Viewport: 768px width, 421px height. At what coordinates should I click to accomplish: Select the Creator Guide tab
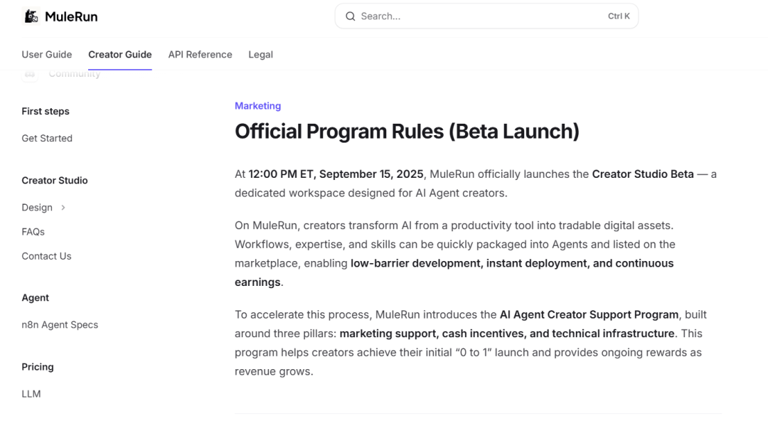click(x=120, y=54)
